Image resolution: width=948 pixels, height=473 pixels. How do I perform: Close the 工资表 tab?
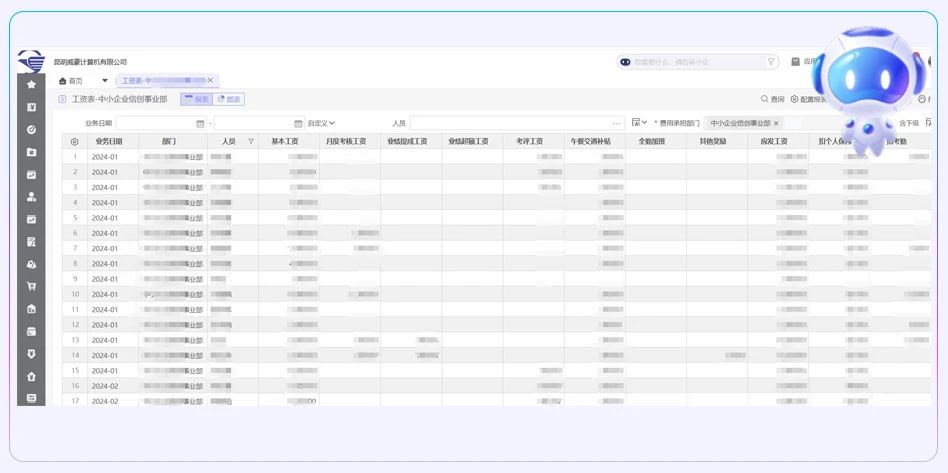pyautogui.click(x=210, y=81)
